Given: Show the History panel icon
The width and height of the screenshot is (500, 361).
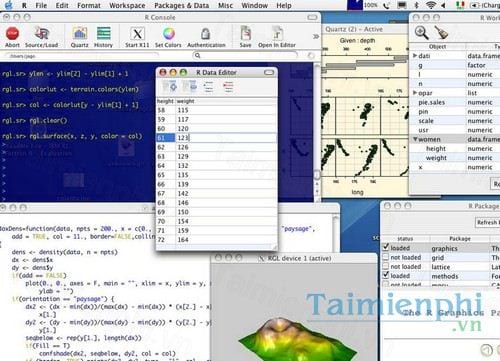Looking at the screenshot, I should pyautogui.click(x=104, y=33).
